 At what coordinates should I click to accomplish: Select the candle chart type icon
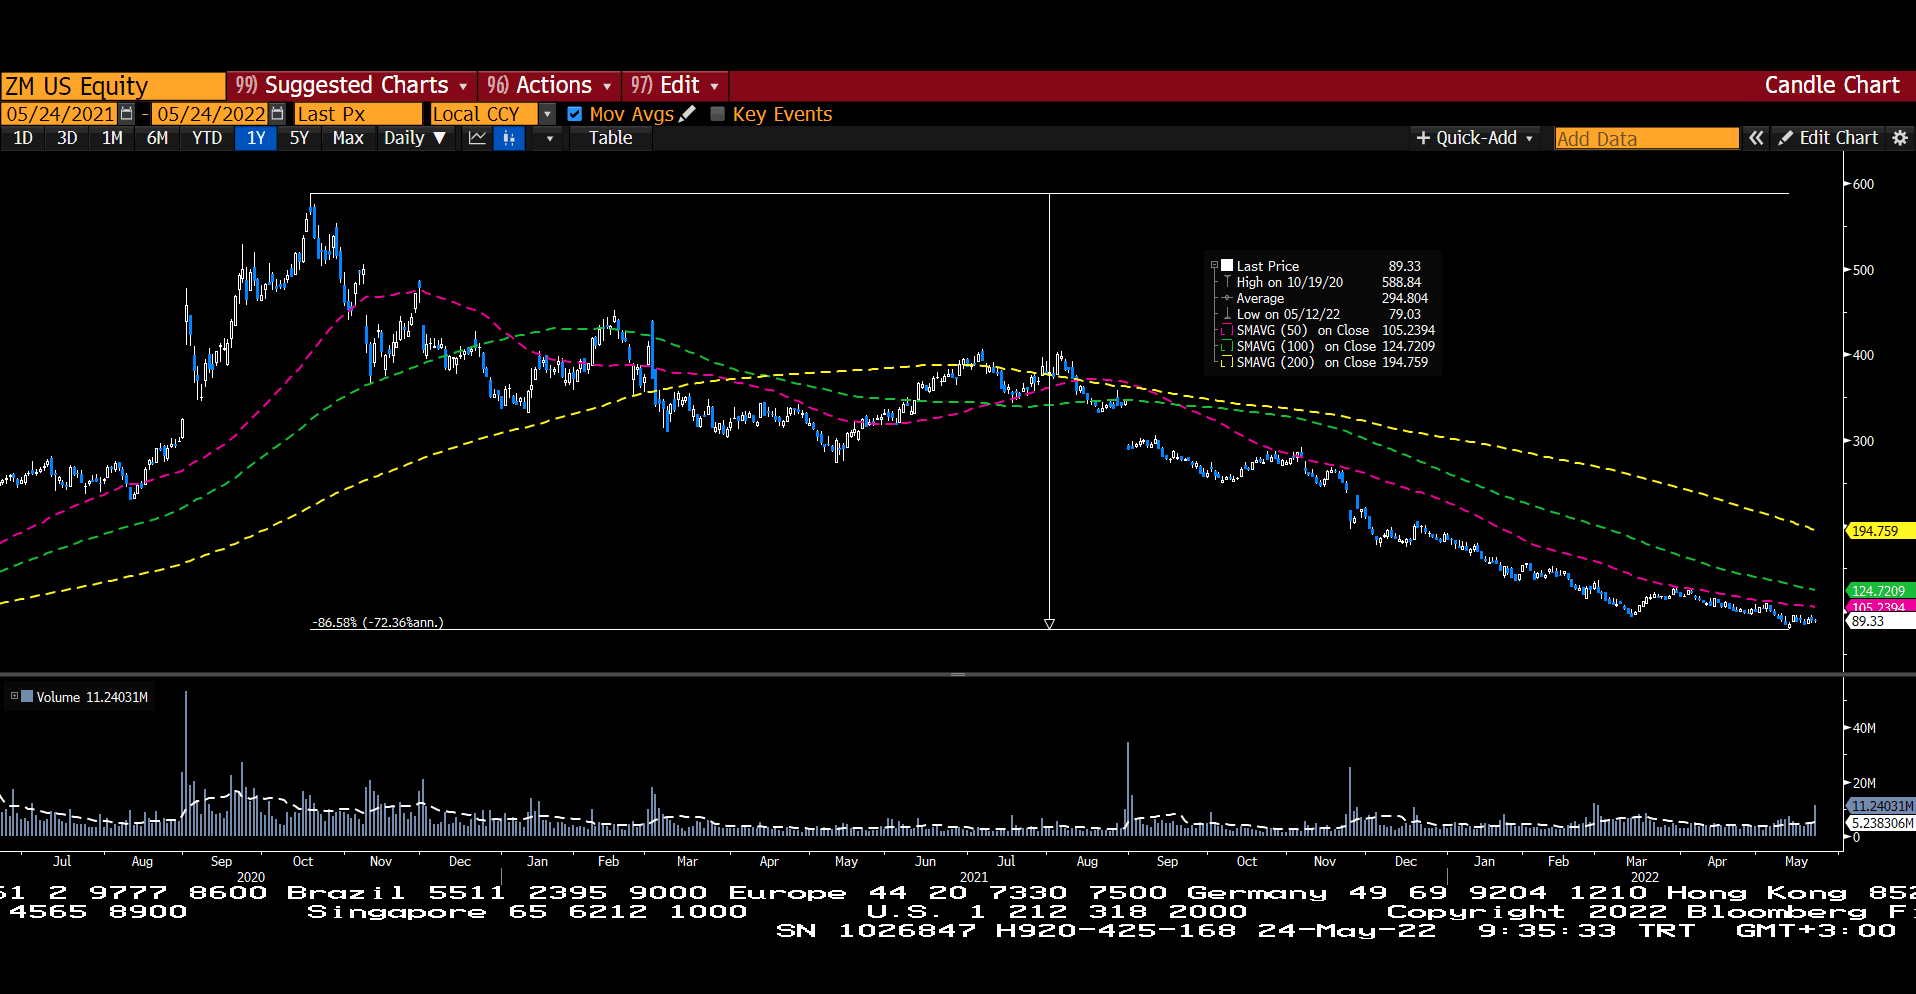[x=509, y=138]
